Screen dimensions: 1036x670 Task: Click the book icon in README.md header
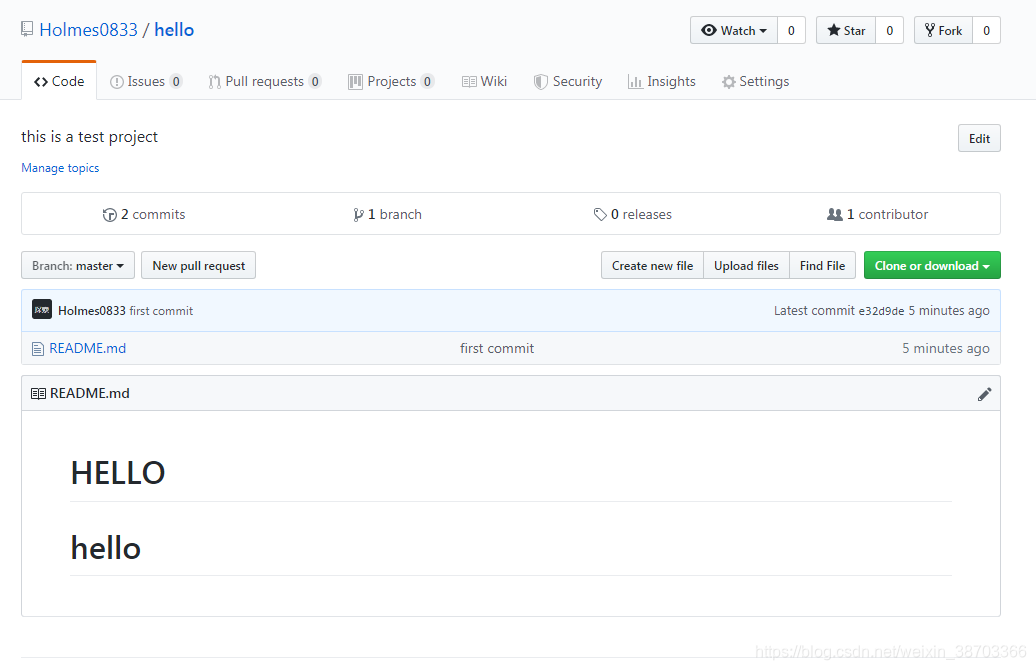click(x=38, y=394)
